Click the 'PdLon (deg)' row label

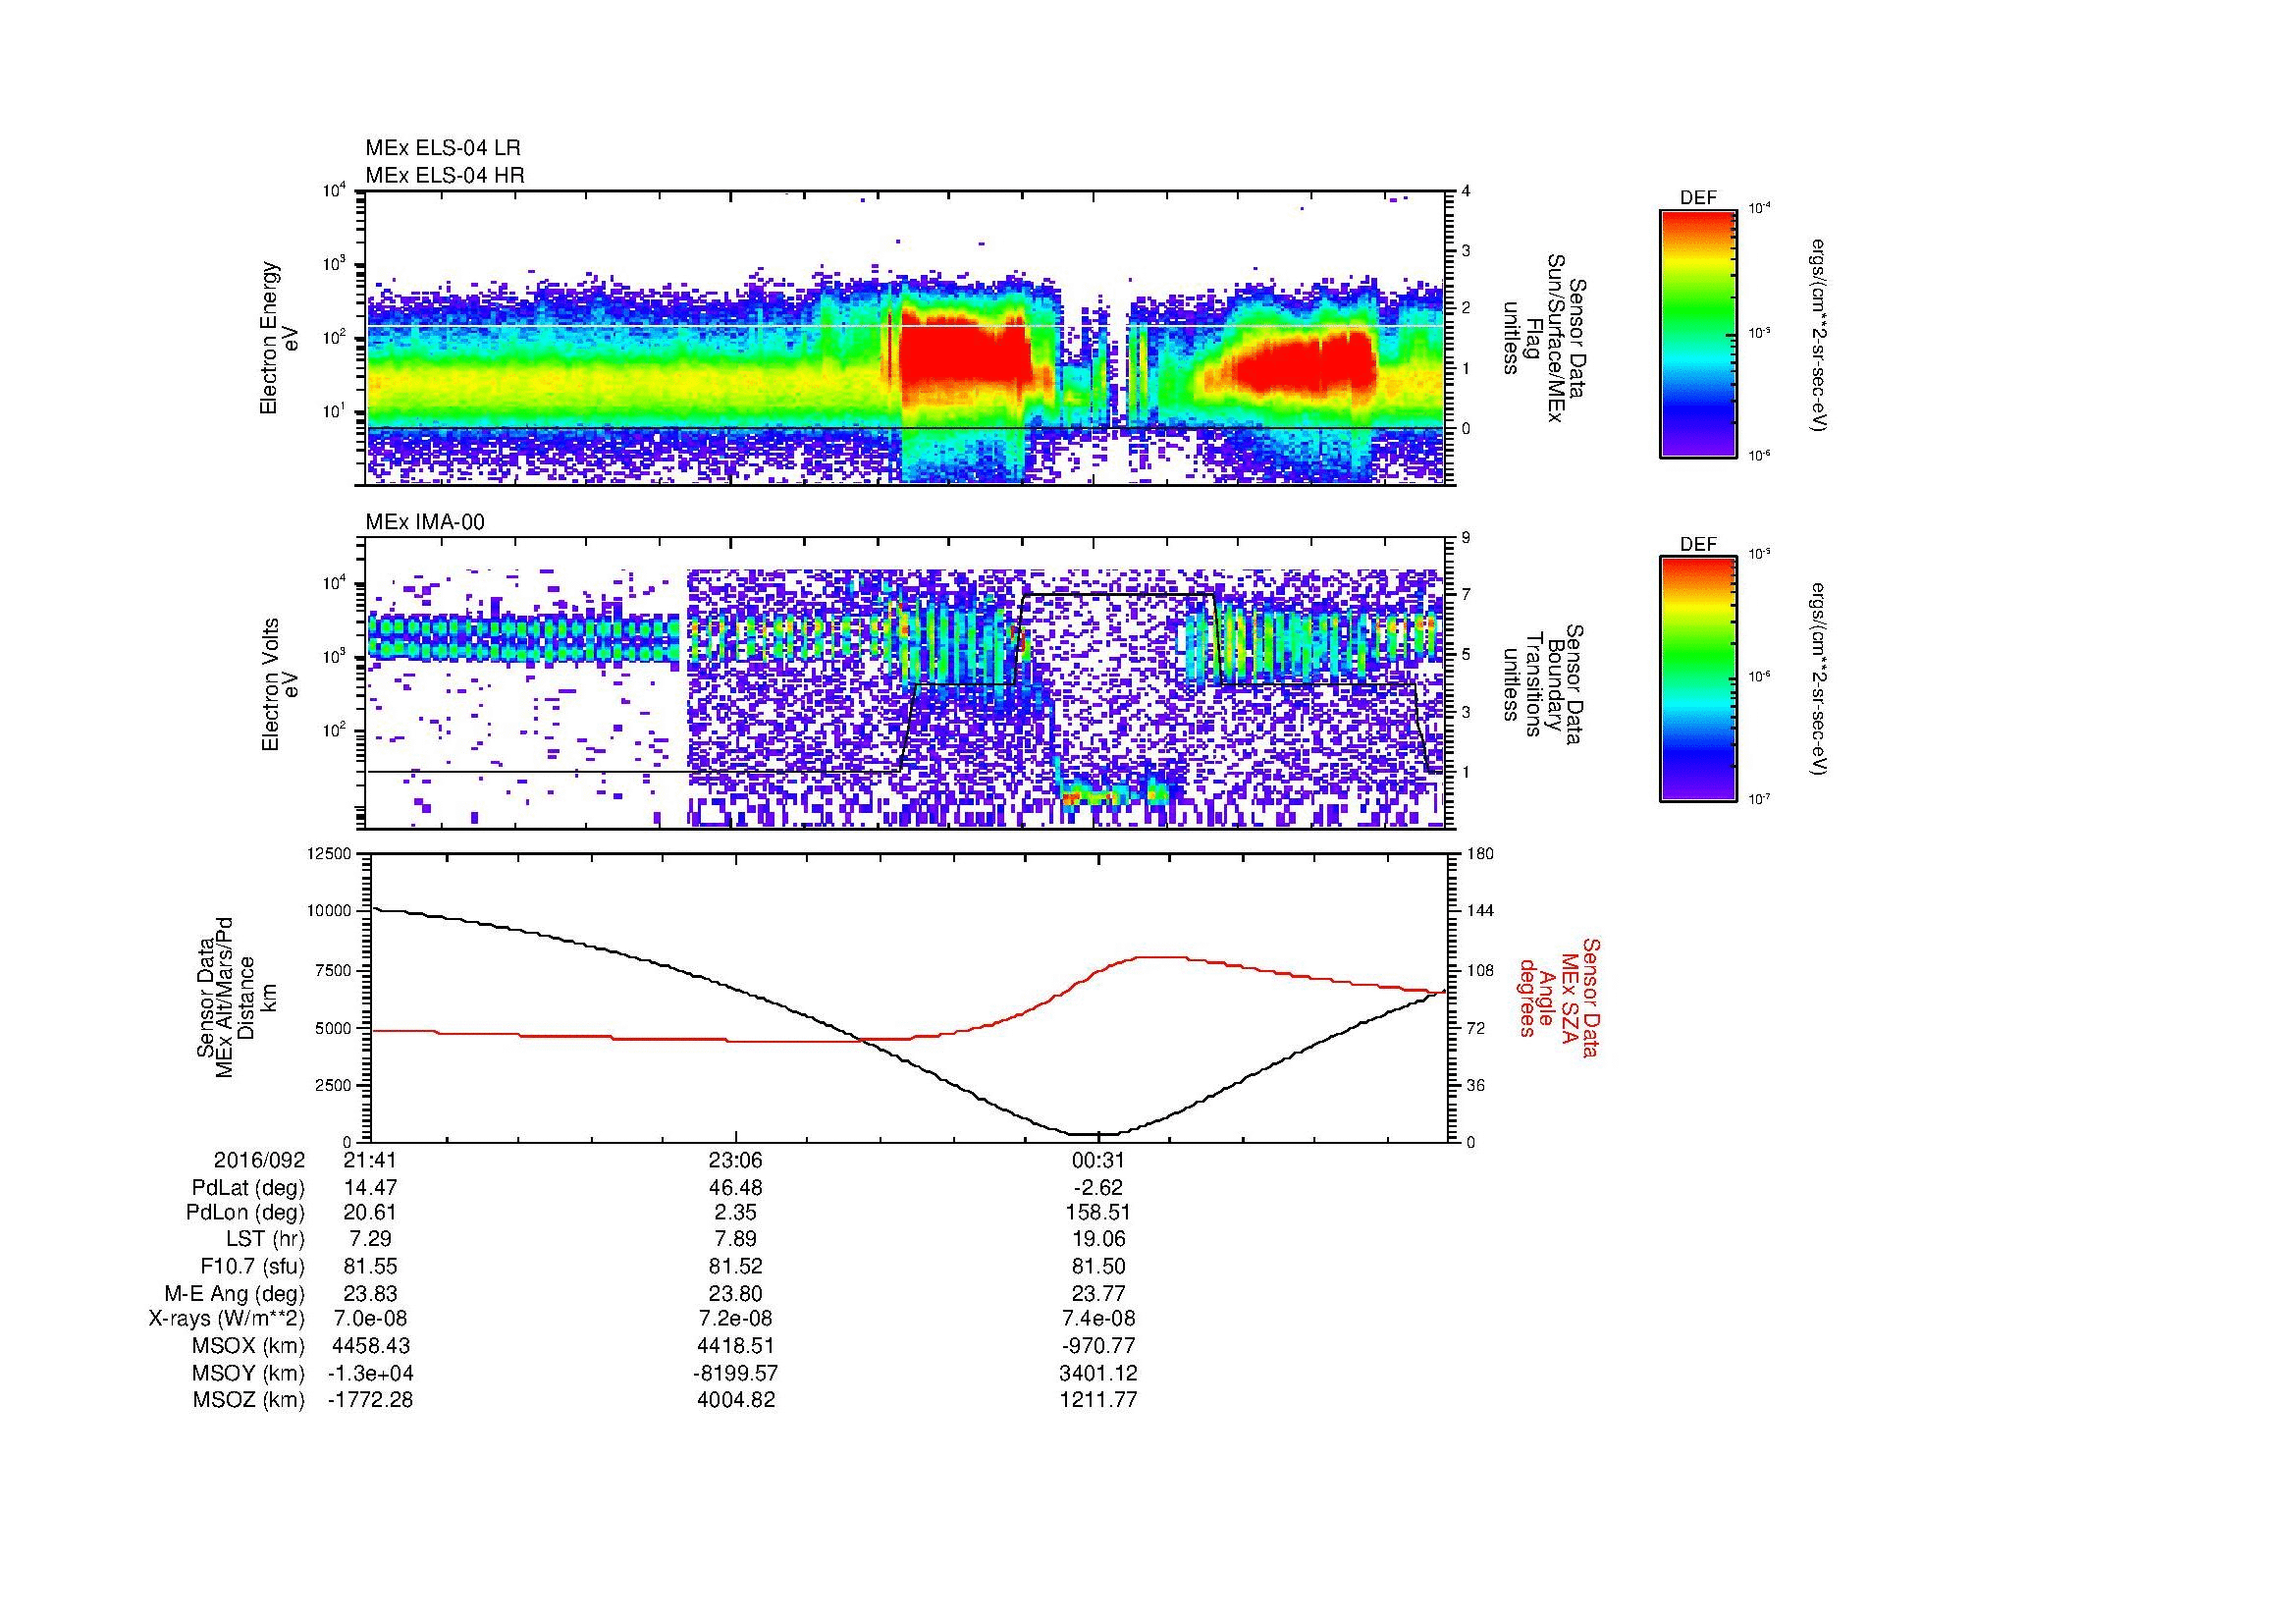pyautogui.click(x=246, y=1213)
